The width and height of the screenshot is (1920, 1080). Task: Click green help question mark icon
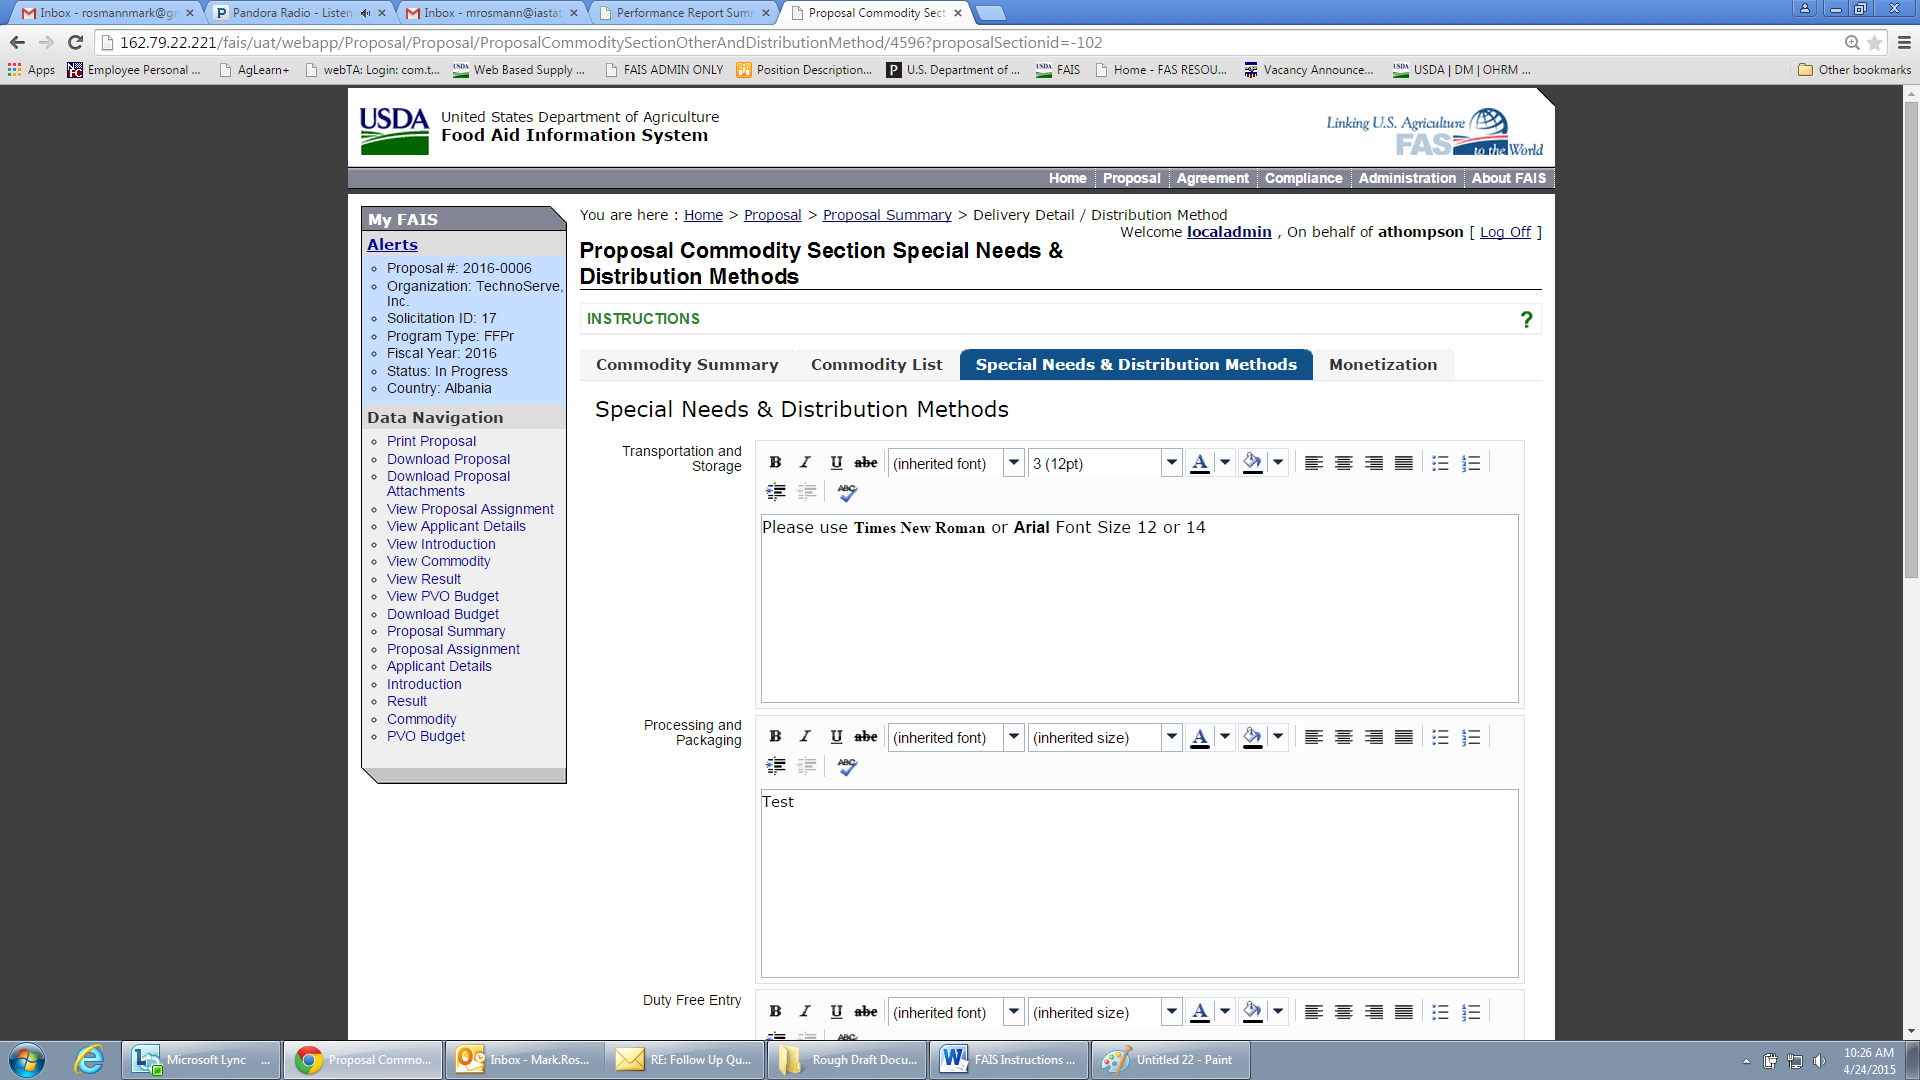pyautogui.click(x=1526, y=319)
